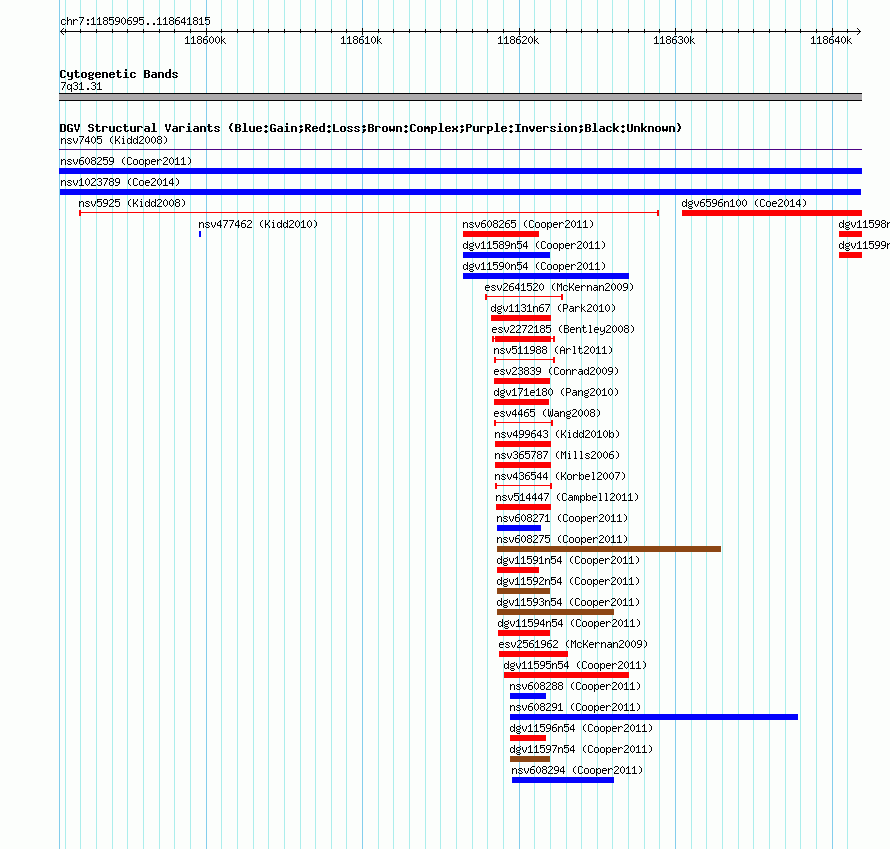Open nsv608271 (Cooper2011) variant label
The image size is (890, 849).
(x=562, y=518)
